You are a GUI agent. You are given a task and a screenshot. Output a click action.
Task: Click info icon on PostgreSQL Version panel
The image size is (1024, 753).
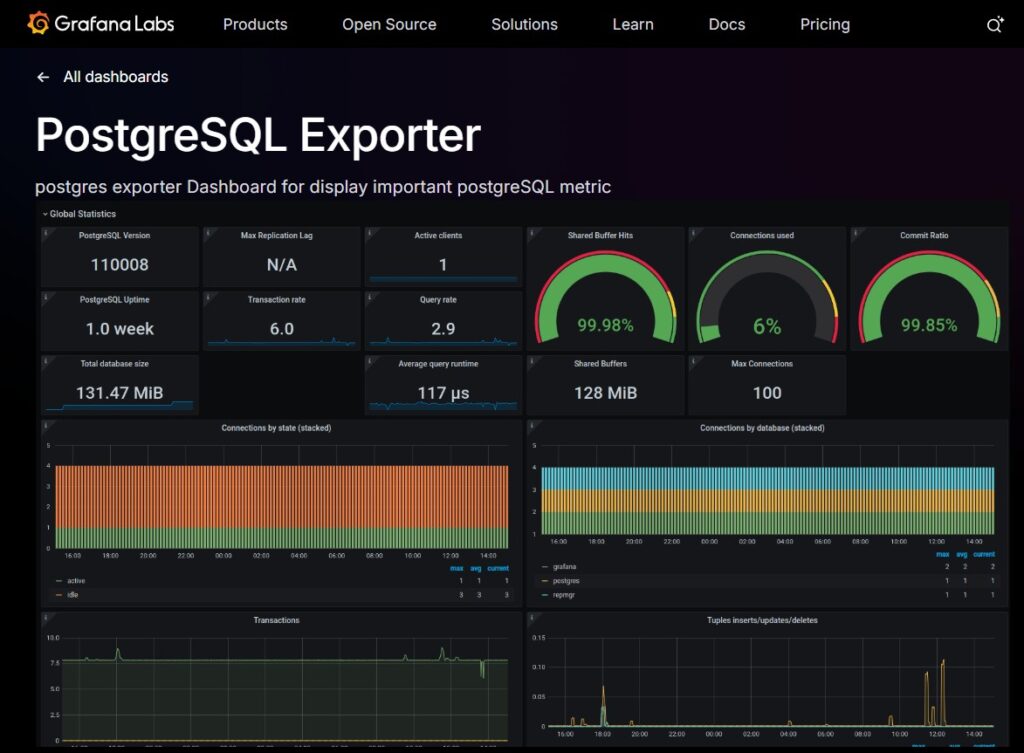(47, 233)
